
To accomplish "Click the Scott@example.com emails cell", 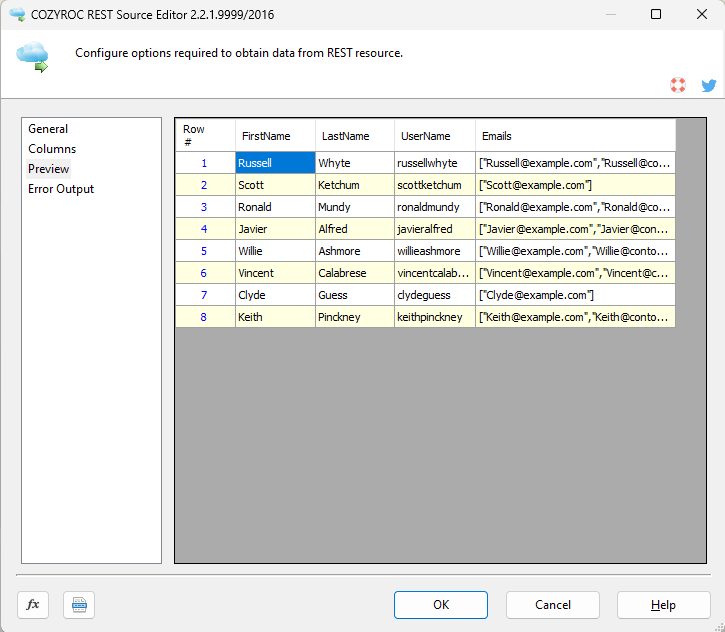I will coord(575,185).
